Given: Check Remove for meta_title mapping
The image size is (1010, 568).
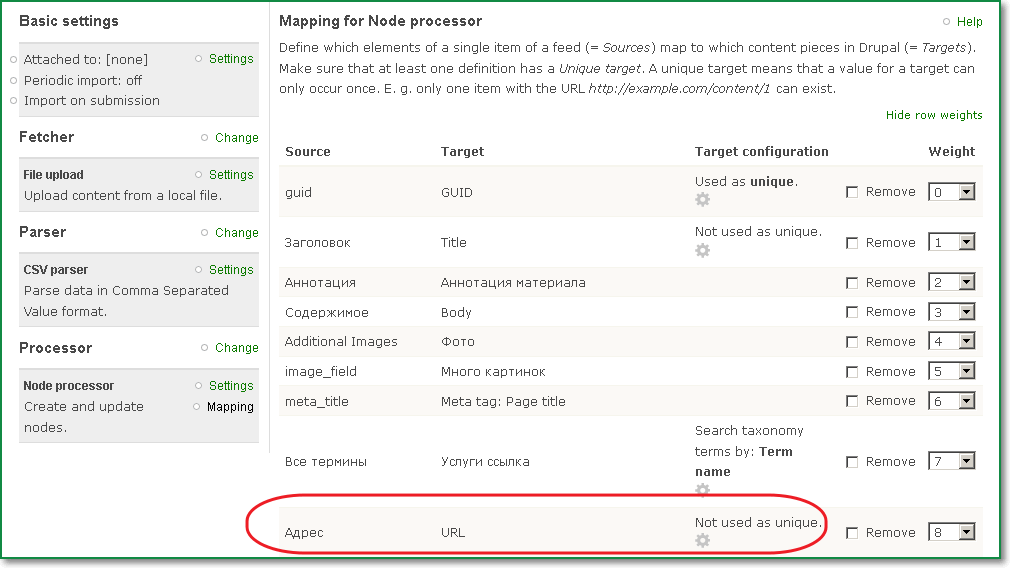Looking at the screenshot, I should coord(852,401).
